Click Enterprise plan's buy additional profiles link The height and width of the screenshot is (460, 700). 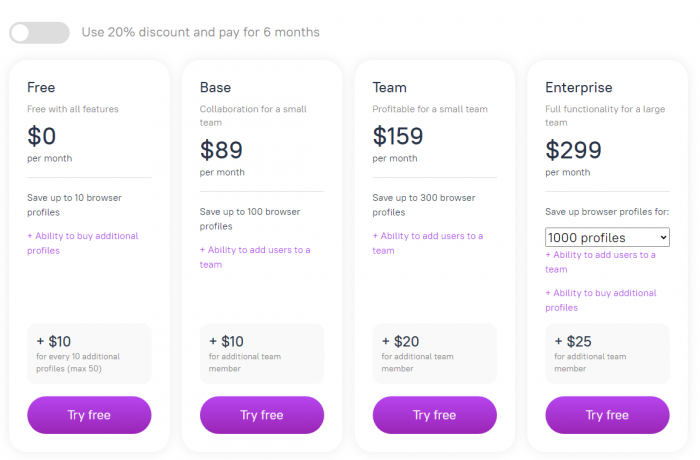point(600,300)
